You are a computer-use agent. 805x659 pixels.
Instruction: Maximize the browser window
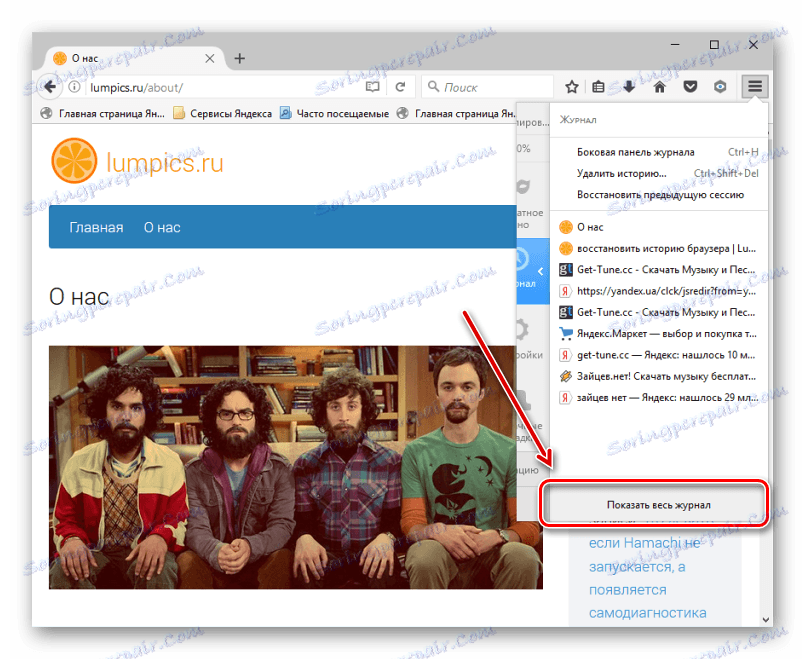(x=714, y=45)
